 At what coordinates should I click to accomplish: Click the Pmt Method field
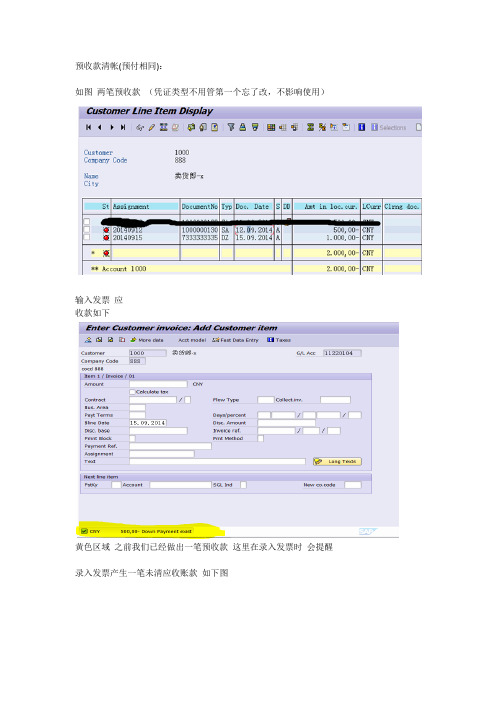pos(261,438)
